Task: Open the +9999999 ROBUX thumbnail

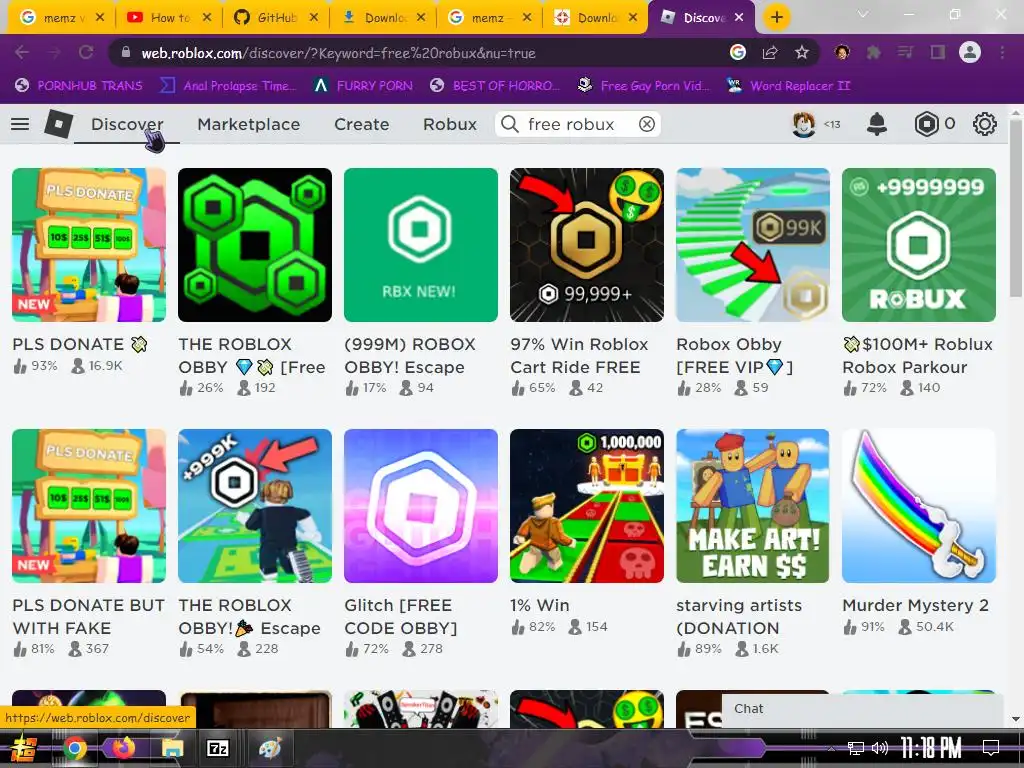Action: click(x=919, y=245)
